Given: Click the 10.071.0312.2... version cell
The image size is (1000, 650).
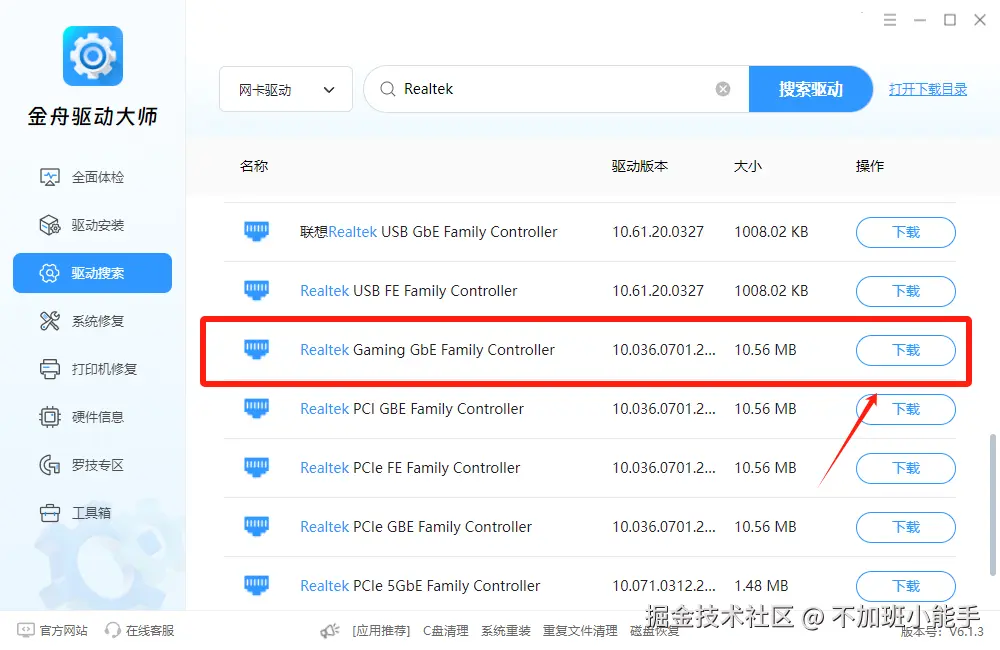Looking at the screenshot, I should [x=664, y=586].
